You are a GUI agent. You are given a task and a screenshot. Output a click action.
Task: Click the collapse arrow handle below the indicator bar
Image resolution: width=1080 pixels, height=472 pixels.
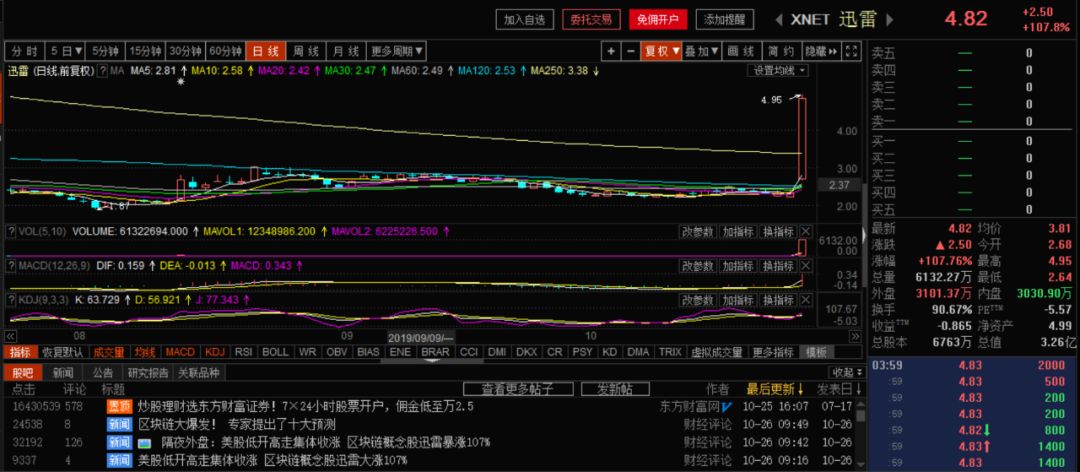(x=433, y=360)
